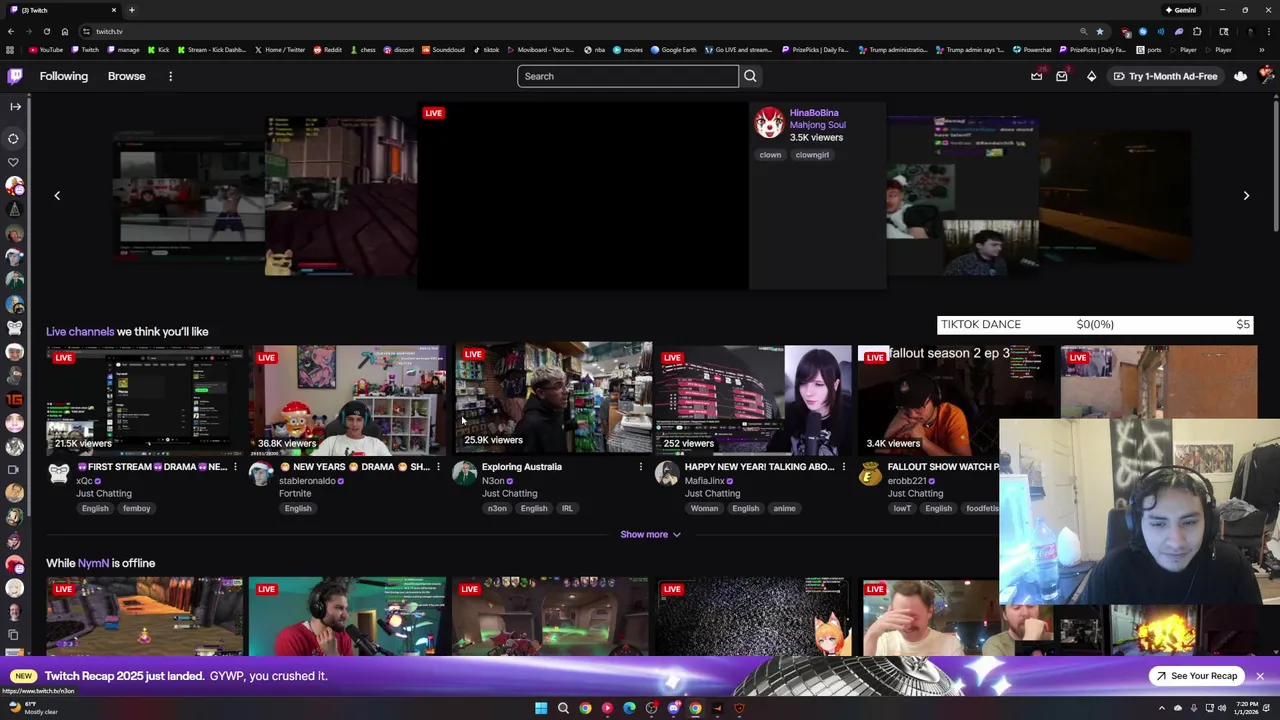
Task: Click anime tag on MafiaJinx stream
Action: 784,508
